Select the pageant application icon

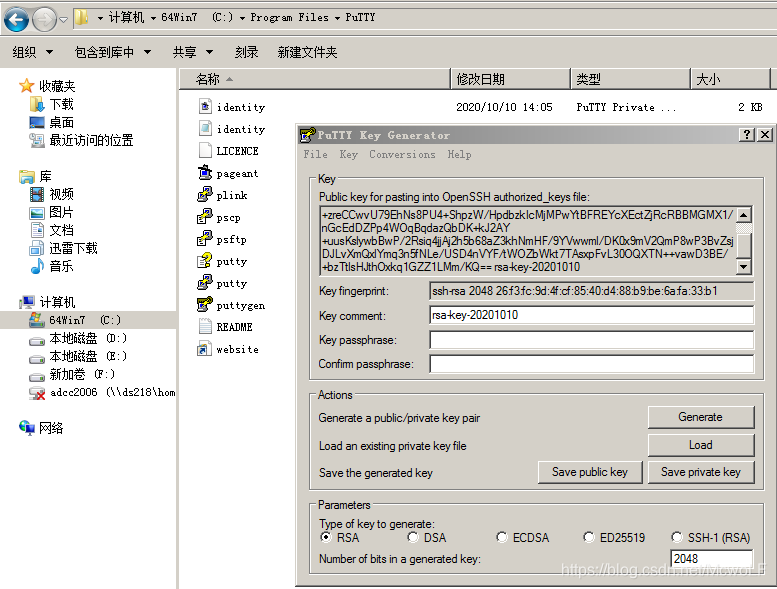(x=205, y=173)
